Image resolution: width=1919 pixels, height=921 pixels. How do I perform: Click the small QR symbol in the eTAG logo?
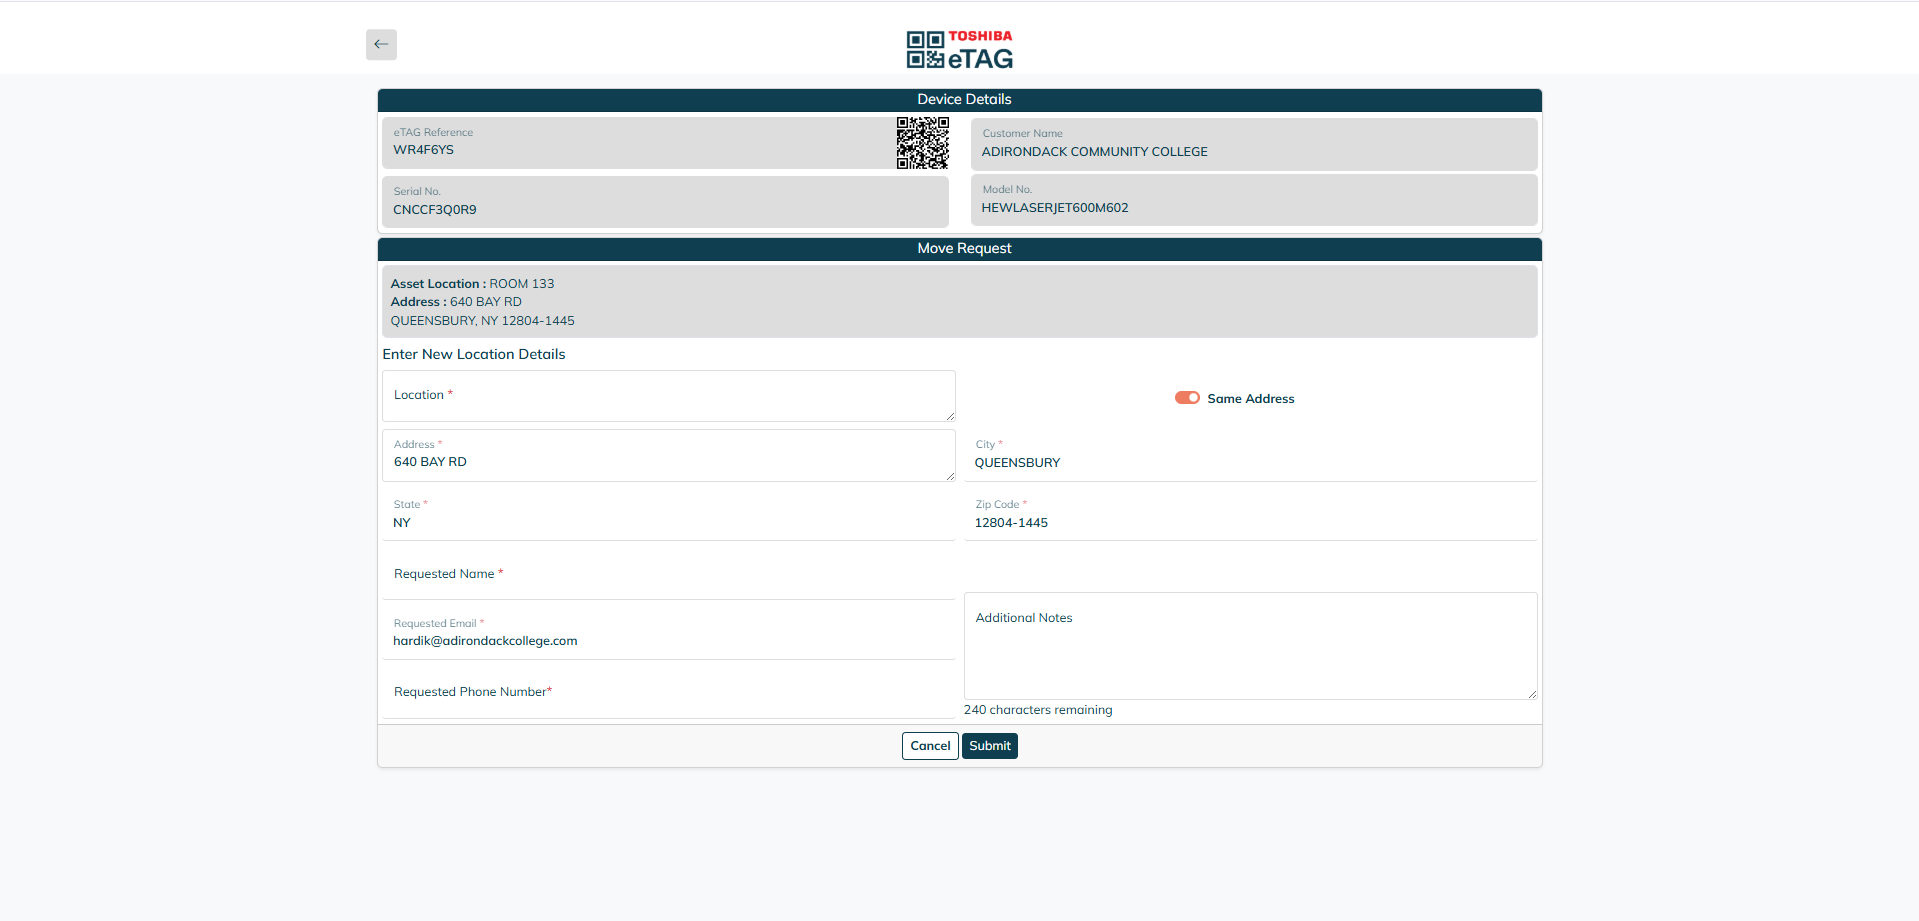click(x=923, y=48)
